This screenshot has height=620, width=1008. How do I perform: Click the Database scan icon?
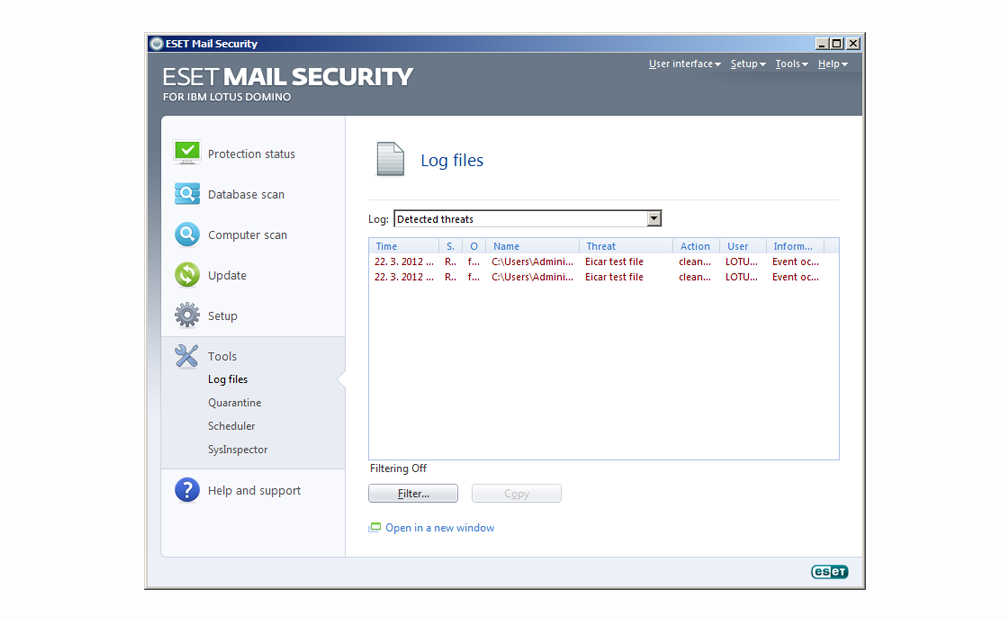click(x=187, y=194)
